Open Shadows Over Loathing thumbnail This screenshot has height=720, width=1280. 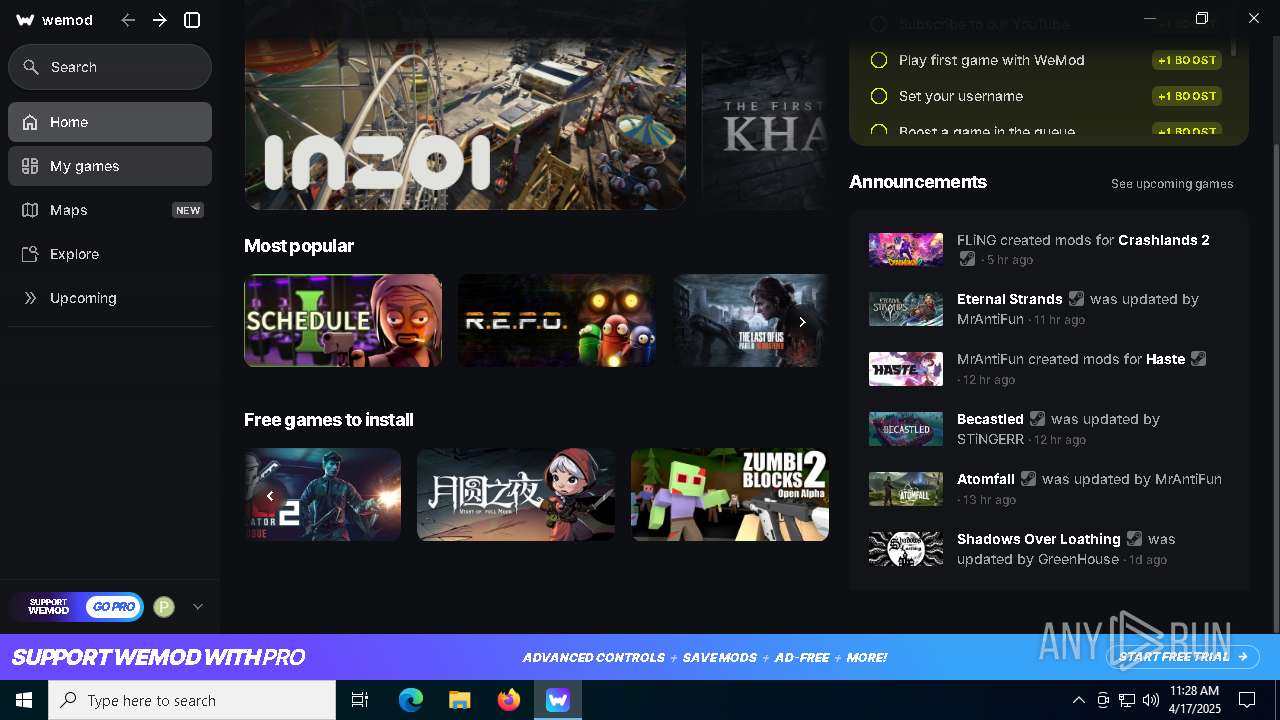tap(906, 549)
